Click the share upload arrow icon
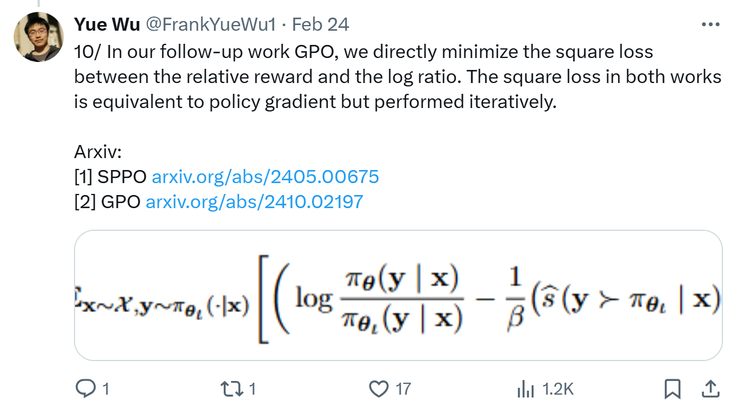 [709, 387]
